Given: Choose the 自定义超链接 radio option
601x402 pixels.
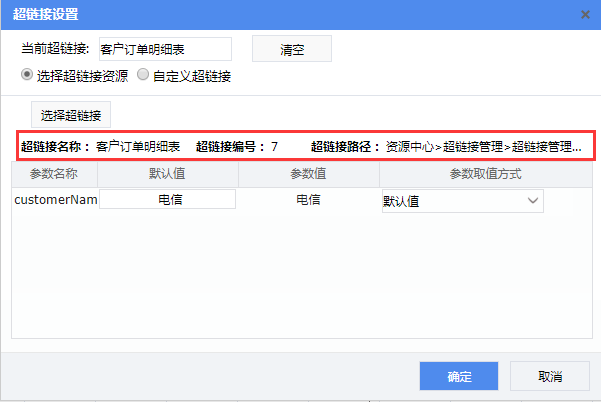Looking at the screenshot, I should click(x=143, y=75).
